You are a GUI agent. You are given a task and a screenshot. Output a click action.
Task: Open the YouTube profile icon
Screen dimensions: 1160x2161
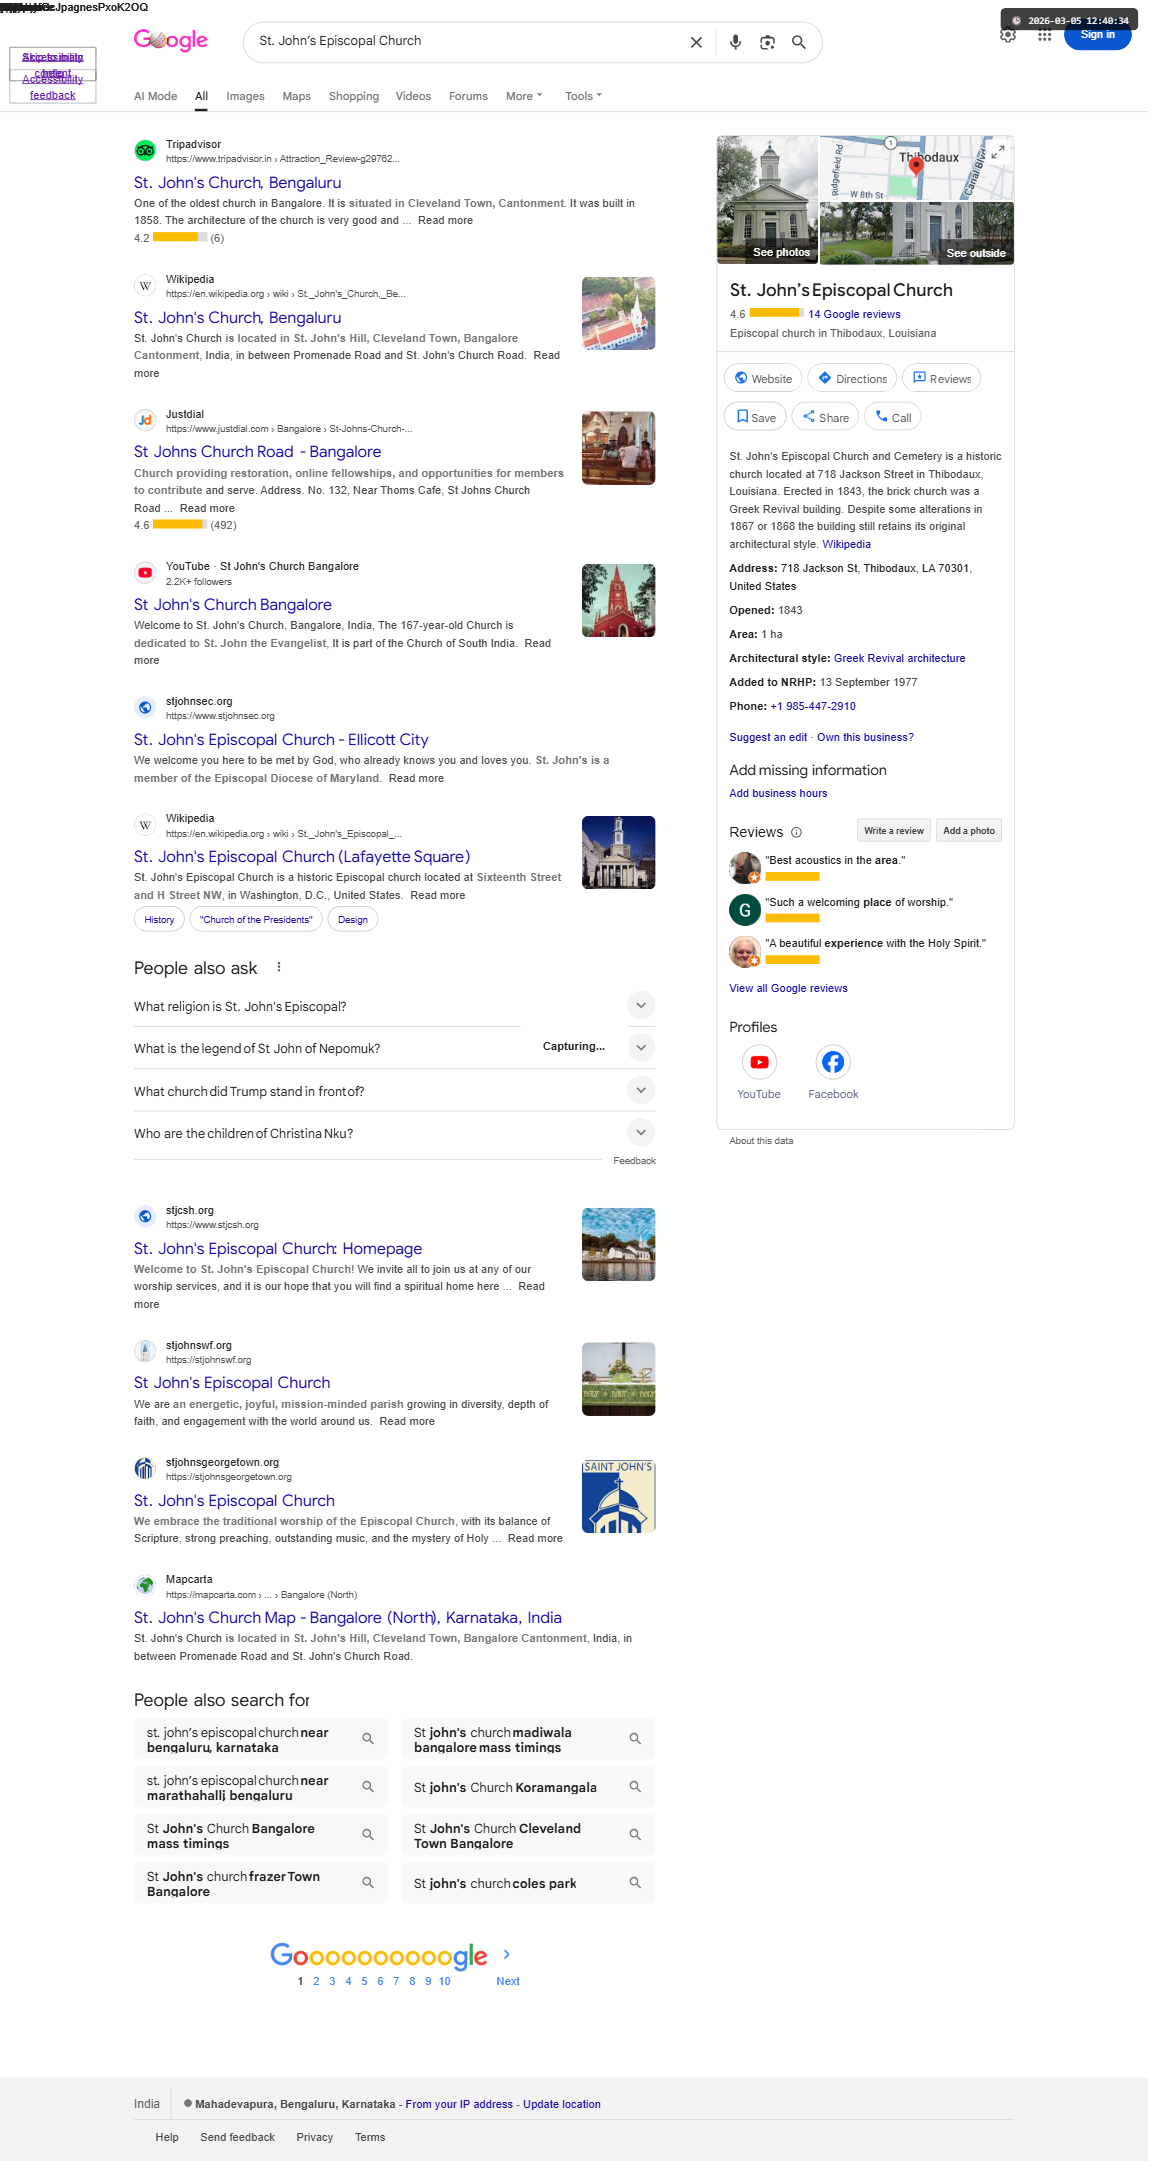[759, 1062]
